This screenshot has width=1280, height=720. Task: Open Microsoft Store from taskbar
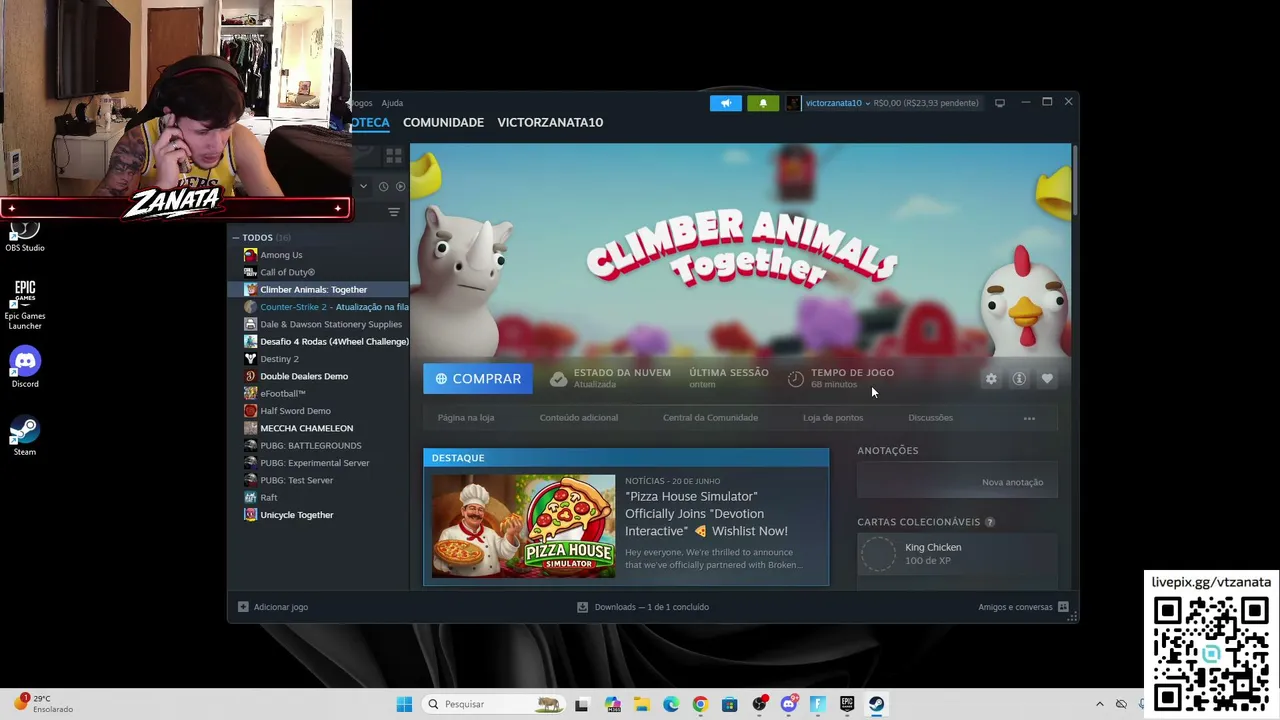730,704
